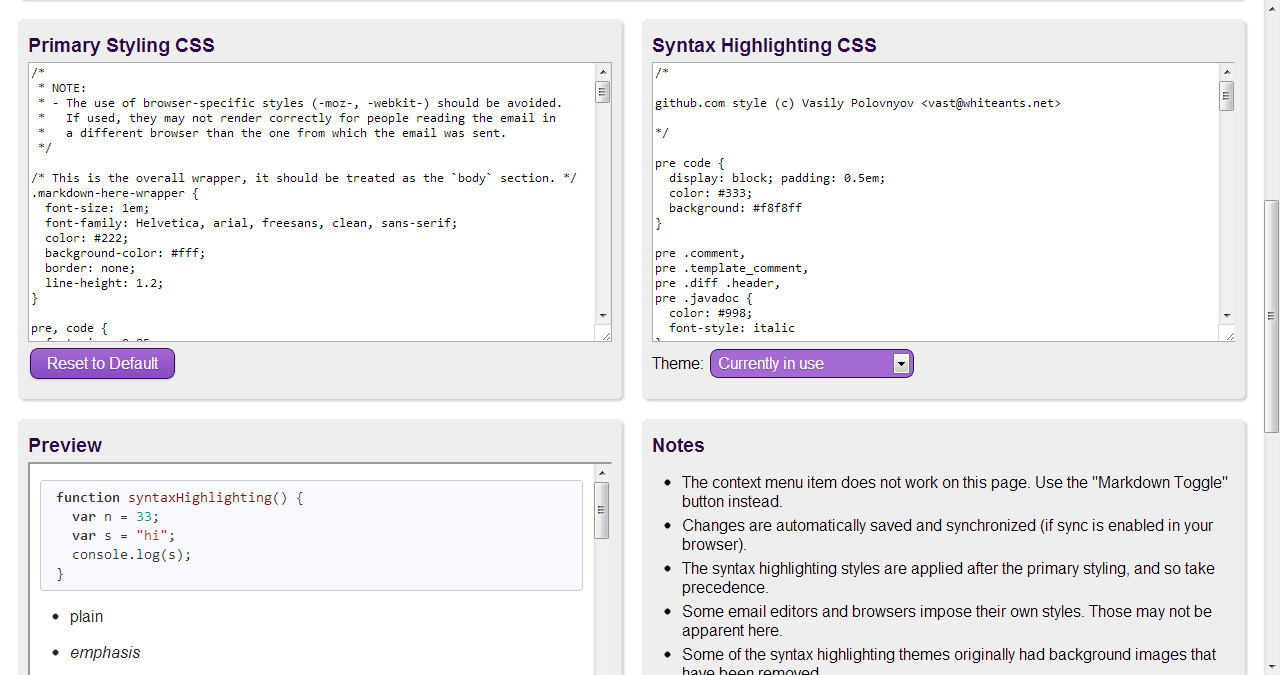This screenshot has height=675, width=1280.
Task: Click the Reset to Default button
Action: [102, 364]
